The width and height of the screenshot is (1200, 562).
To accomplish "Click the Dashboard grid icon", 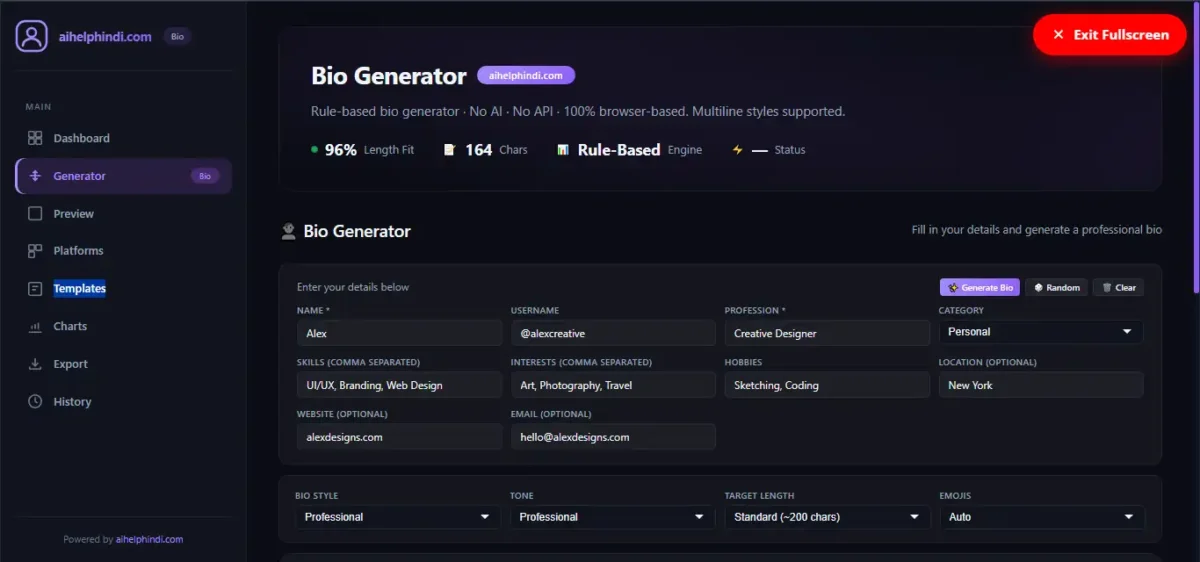I will [x=35, y=138].
